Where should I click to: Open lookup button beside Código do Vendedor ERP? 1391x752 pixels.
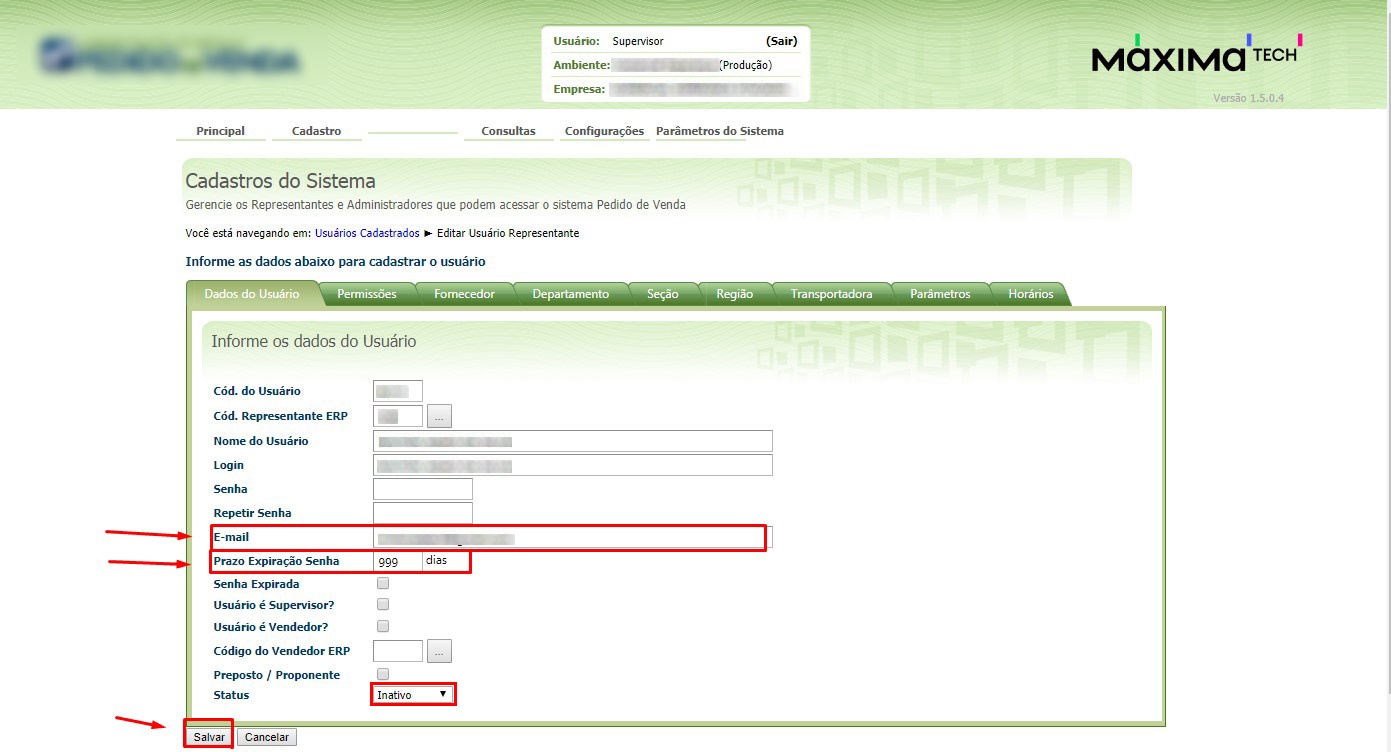(x=439, y=652)
